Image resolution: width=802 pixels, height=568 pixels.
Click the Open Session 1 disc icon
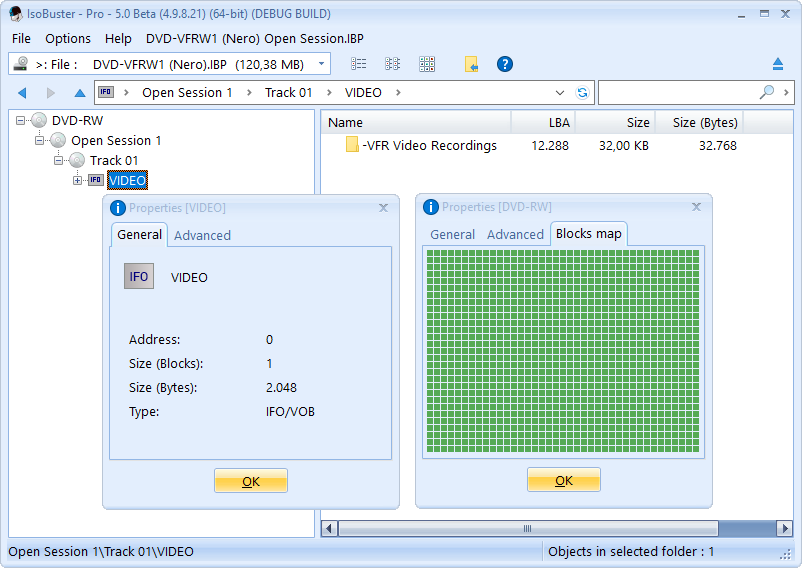58,140
